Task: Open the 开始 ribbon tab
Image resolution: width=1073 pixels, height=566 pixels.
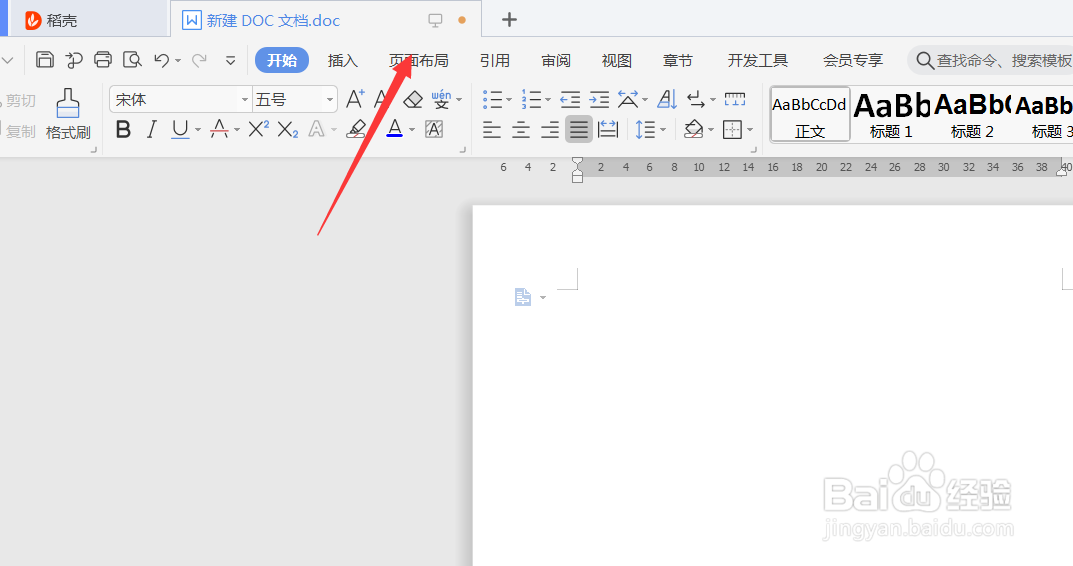Action: pyautogui.click(x=282, y=60)
